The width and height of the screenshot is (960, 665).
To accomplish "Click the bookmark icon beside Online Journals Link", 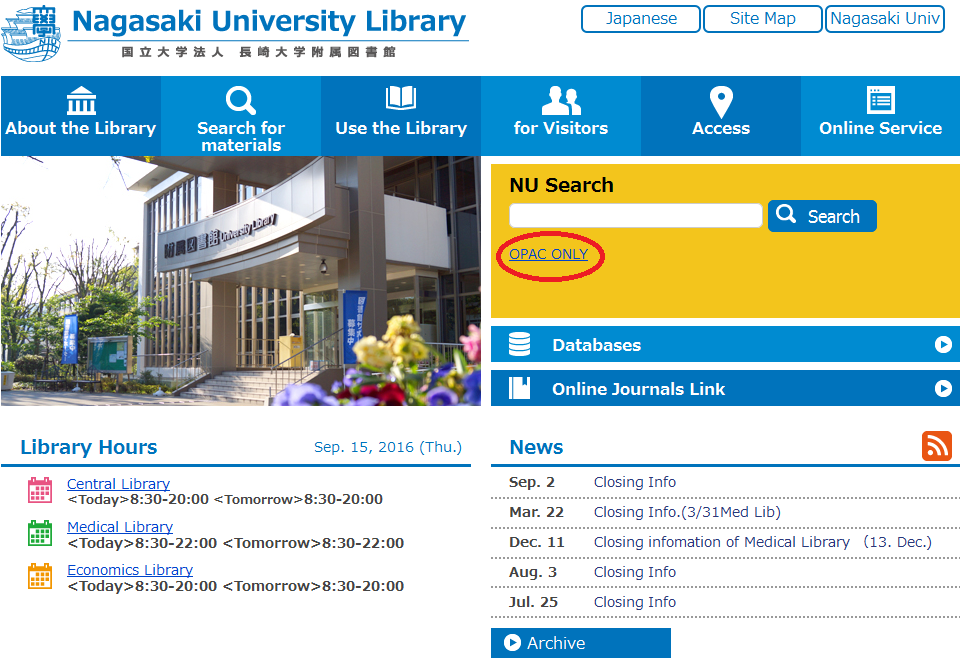I will (x=519, y=388).
